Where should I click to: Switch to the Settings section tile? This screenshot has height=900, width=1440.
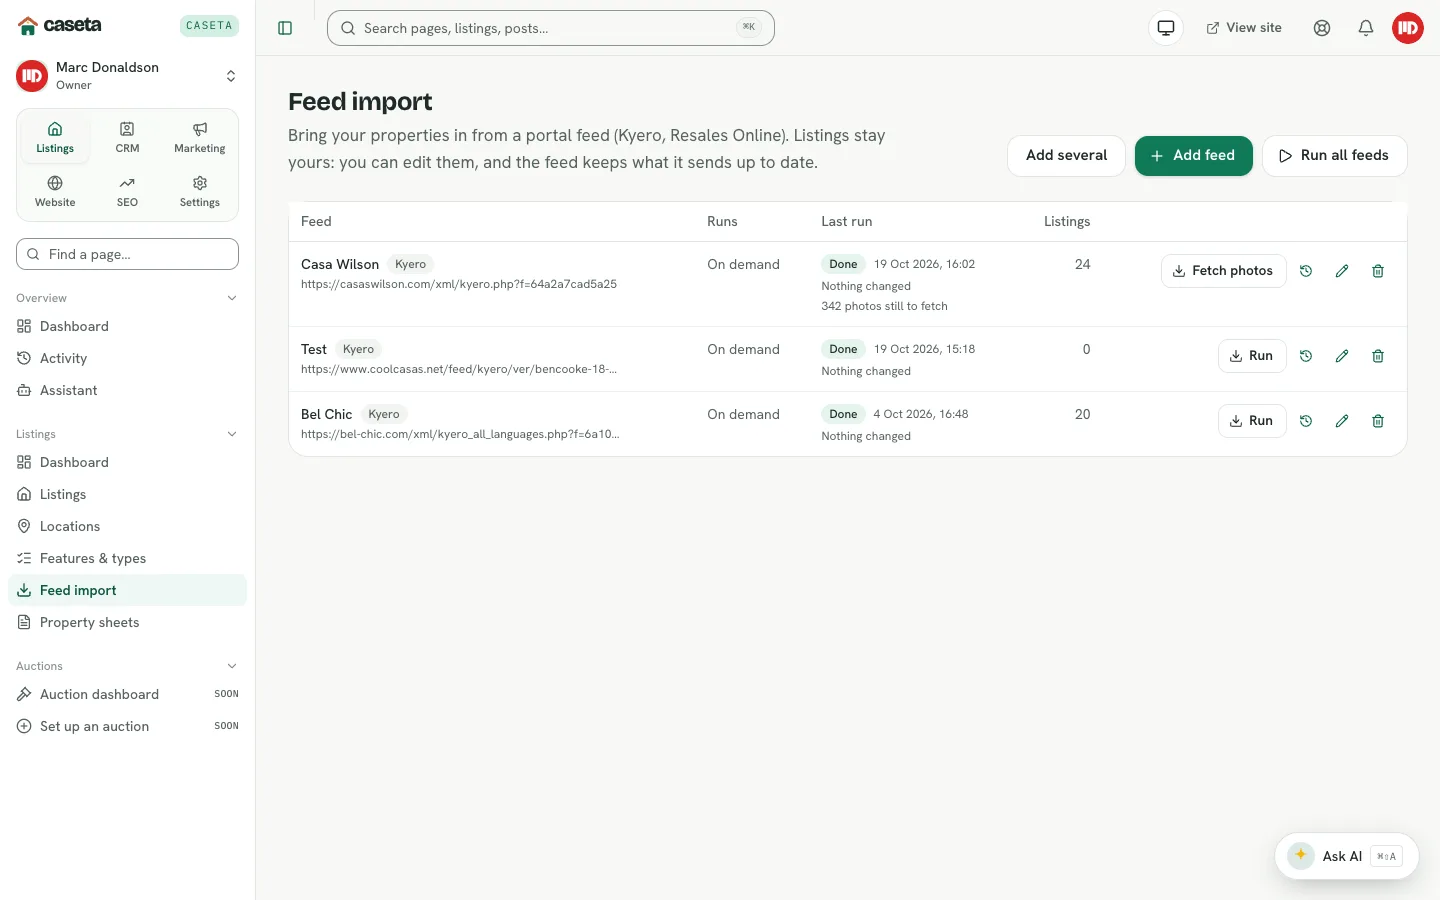[x=200, y=192]
